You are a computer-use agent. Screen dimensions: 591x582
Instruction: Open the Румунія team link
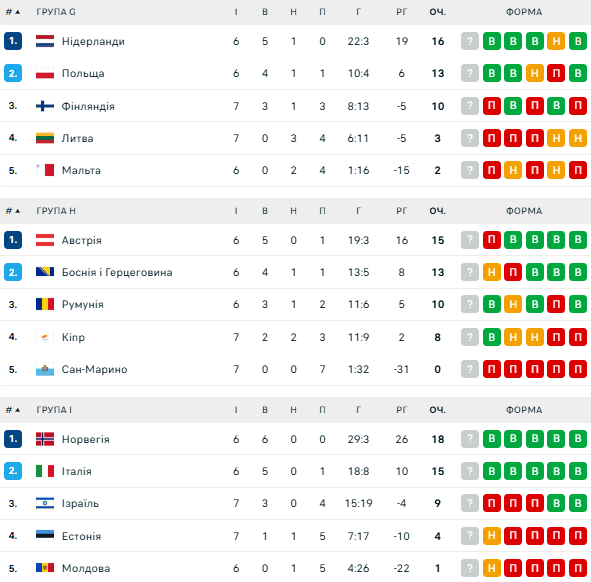pos(83,304)
